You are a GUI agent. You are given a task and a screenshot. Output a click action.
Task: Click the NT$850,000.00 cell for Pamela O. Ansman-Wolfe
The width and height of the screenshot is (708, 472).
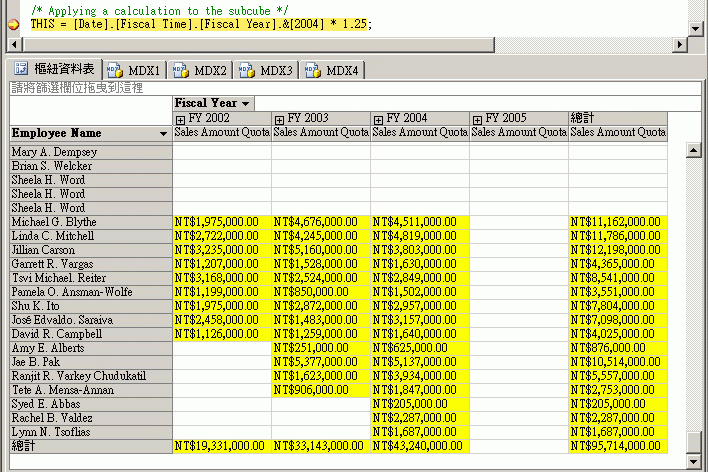click(x=321, y=292)
